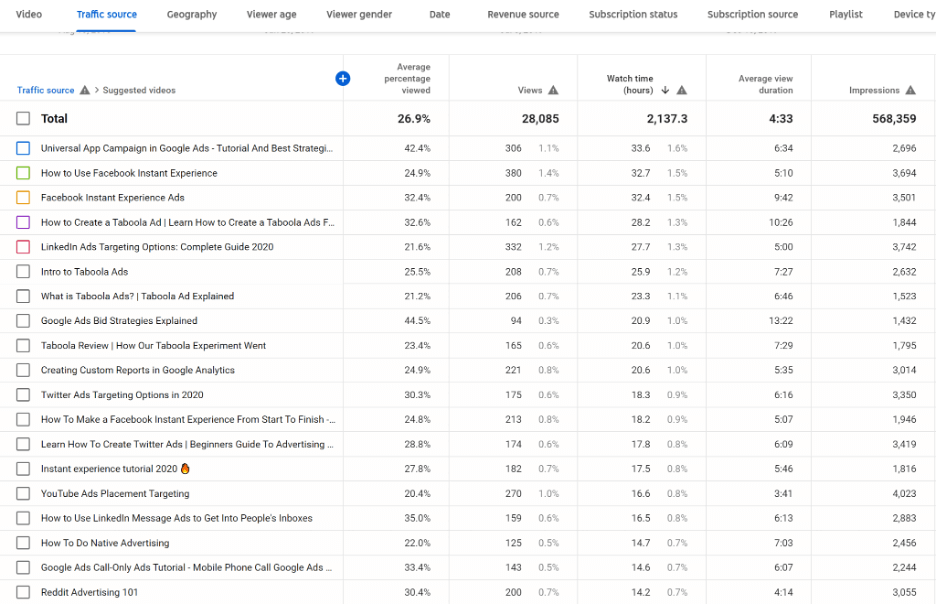Sort by the Views column header
The image size is (936, 604).
[530, 90]
